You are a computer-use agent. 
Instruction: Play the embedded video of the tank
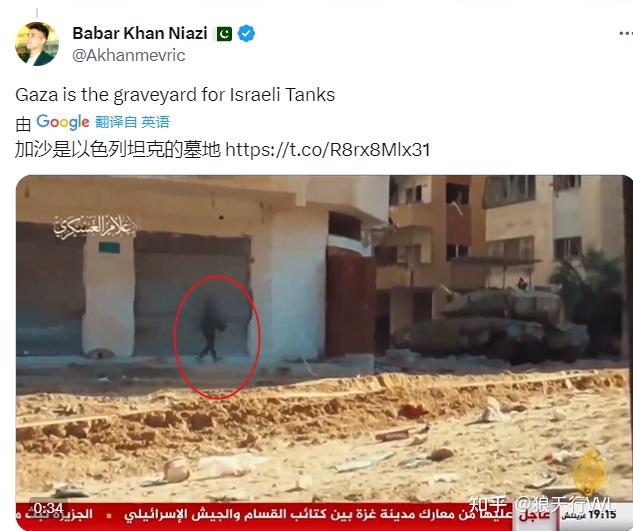point(324,353)
